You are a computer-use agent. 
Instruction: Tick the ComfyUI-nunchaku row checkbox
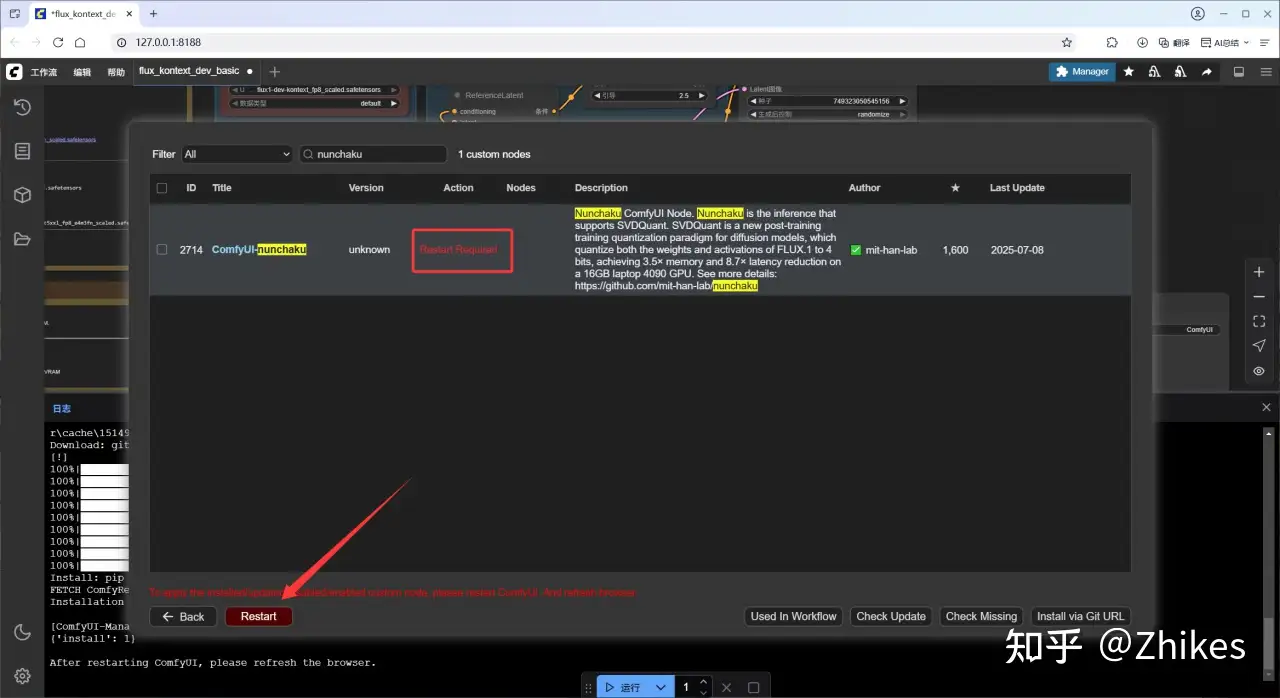[x=162, y=250]
